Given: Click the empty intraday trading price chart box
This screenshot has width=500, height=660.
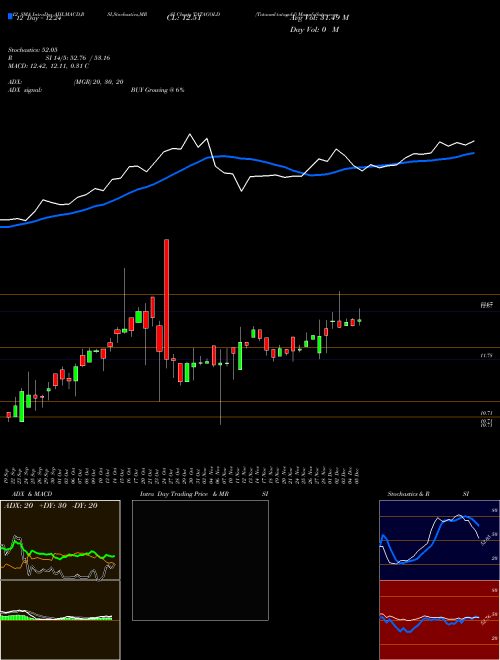Looking at the screenshot, I should point(200,560).
